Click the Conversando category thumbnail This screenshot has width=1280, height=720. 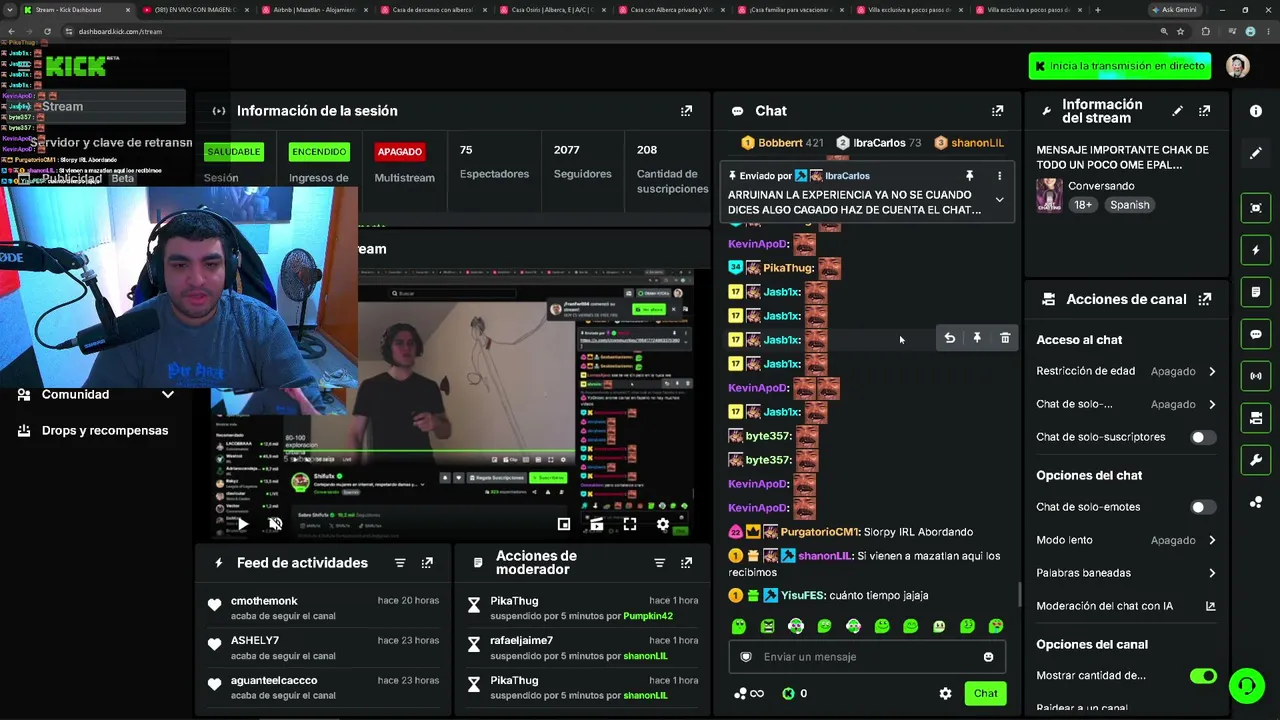tap(1049, 195)
